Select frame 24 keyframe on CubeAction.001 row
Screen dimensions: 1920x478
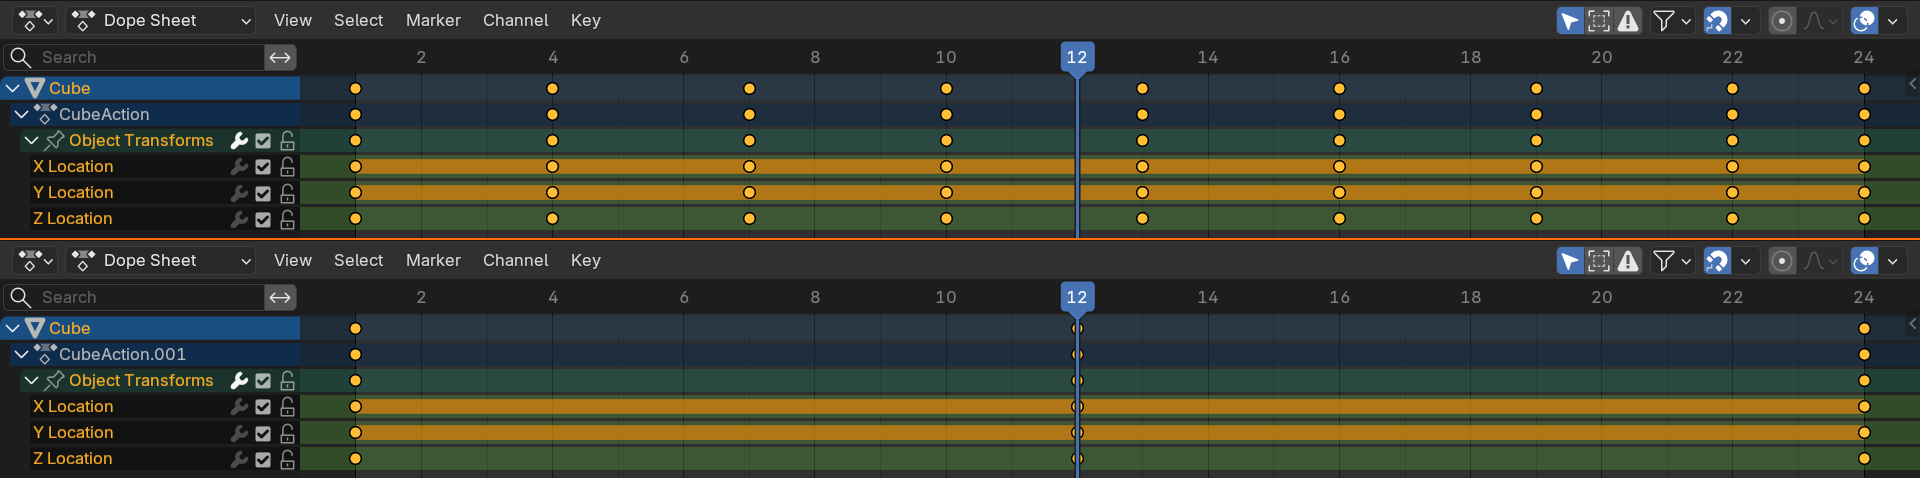[x=1864, y=354]
